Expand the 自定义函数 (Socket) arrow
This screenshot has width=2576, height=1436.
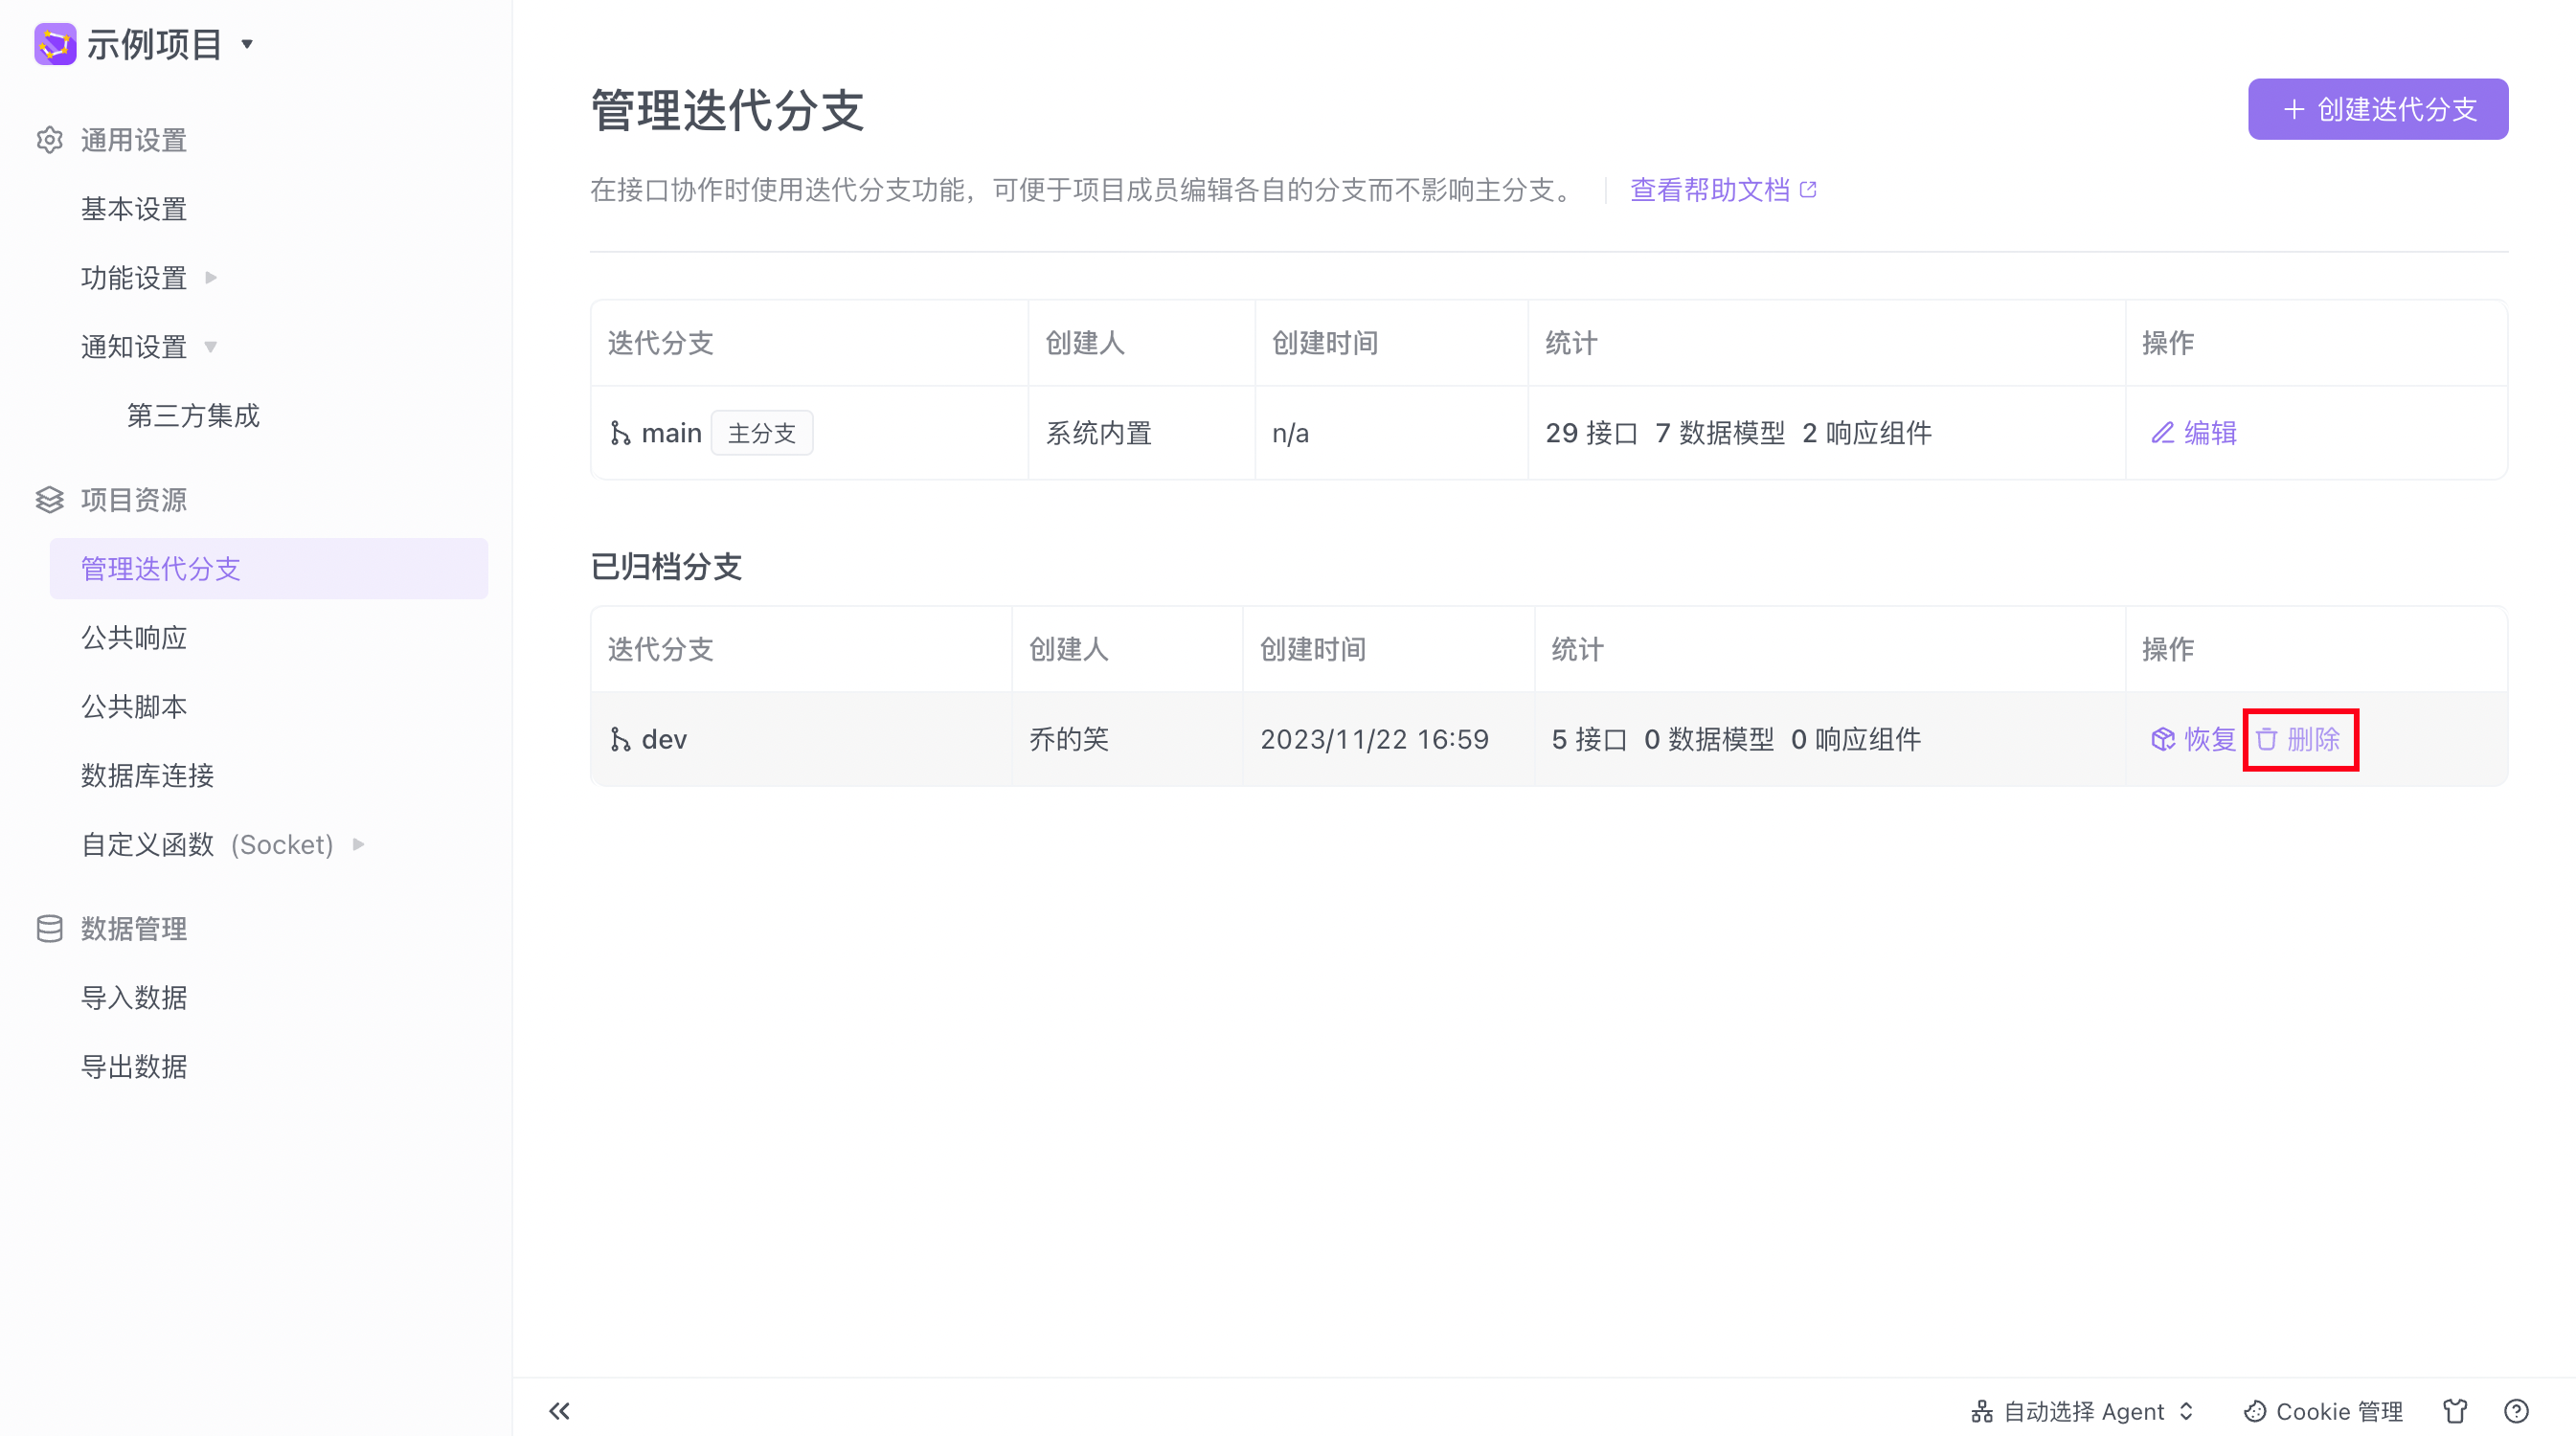[x=359, y=845]
